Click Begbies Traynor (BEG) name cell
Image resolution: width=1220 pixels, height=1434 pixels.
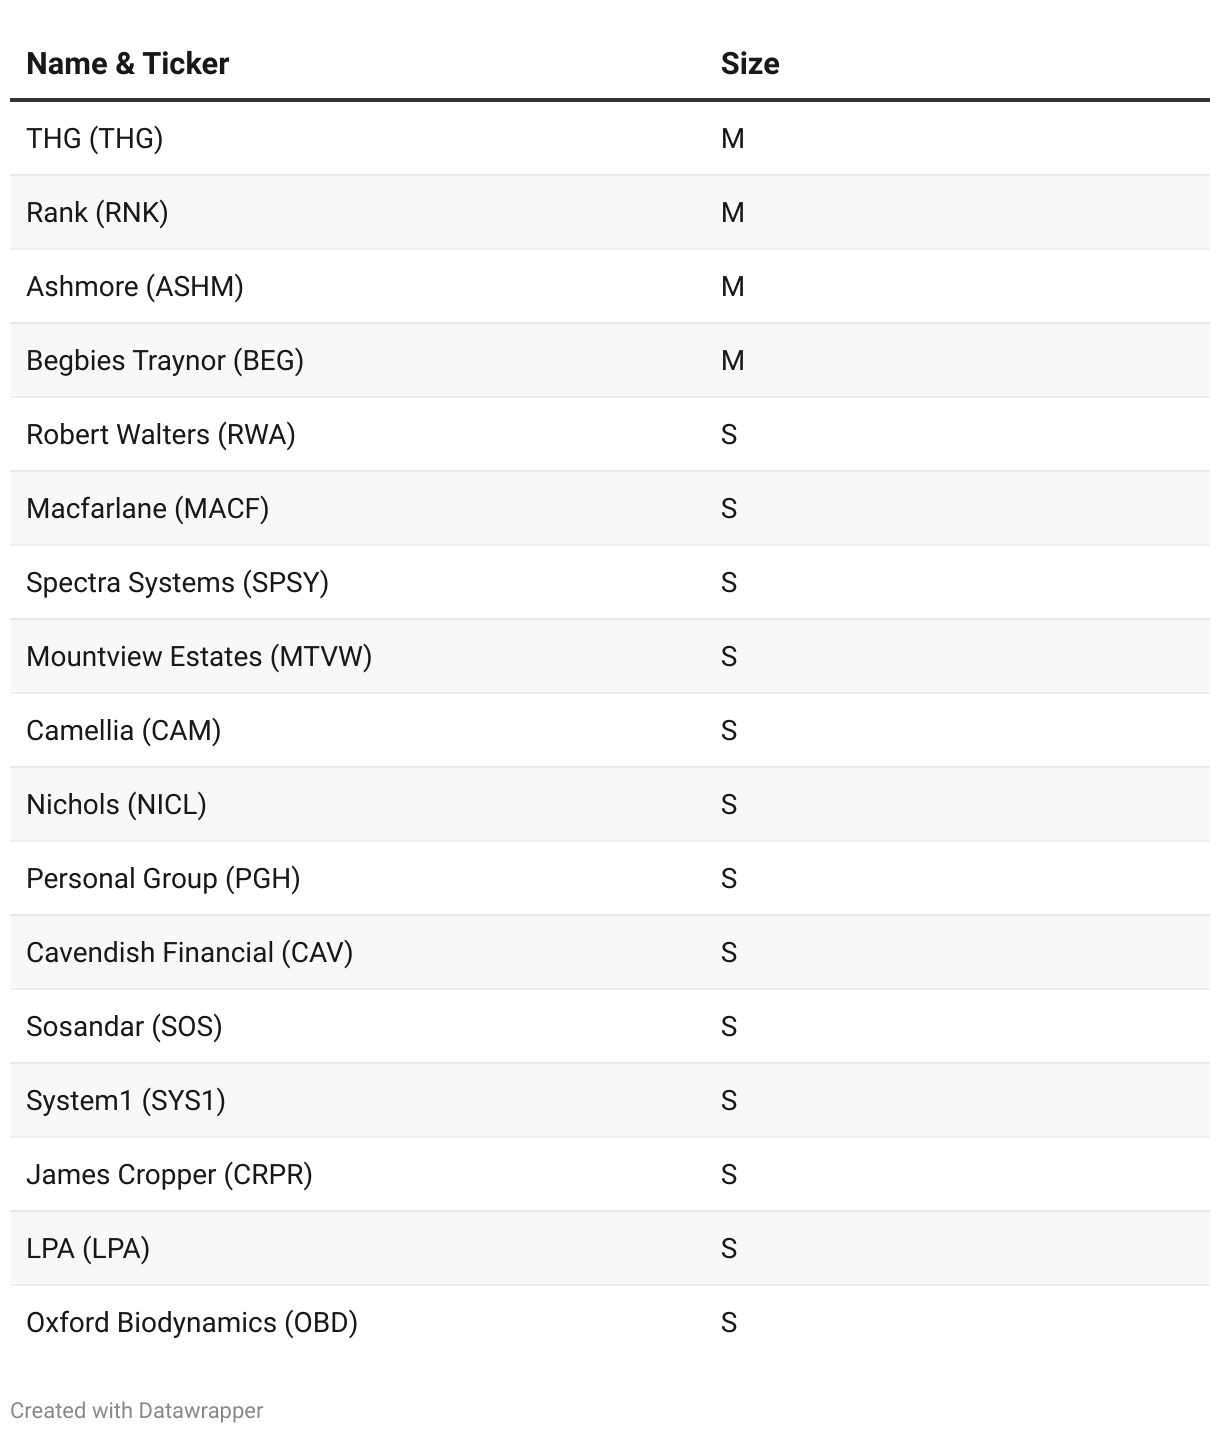tap(165, 360)
